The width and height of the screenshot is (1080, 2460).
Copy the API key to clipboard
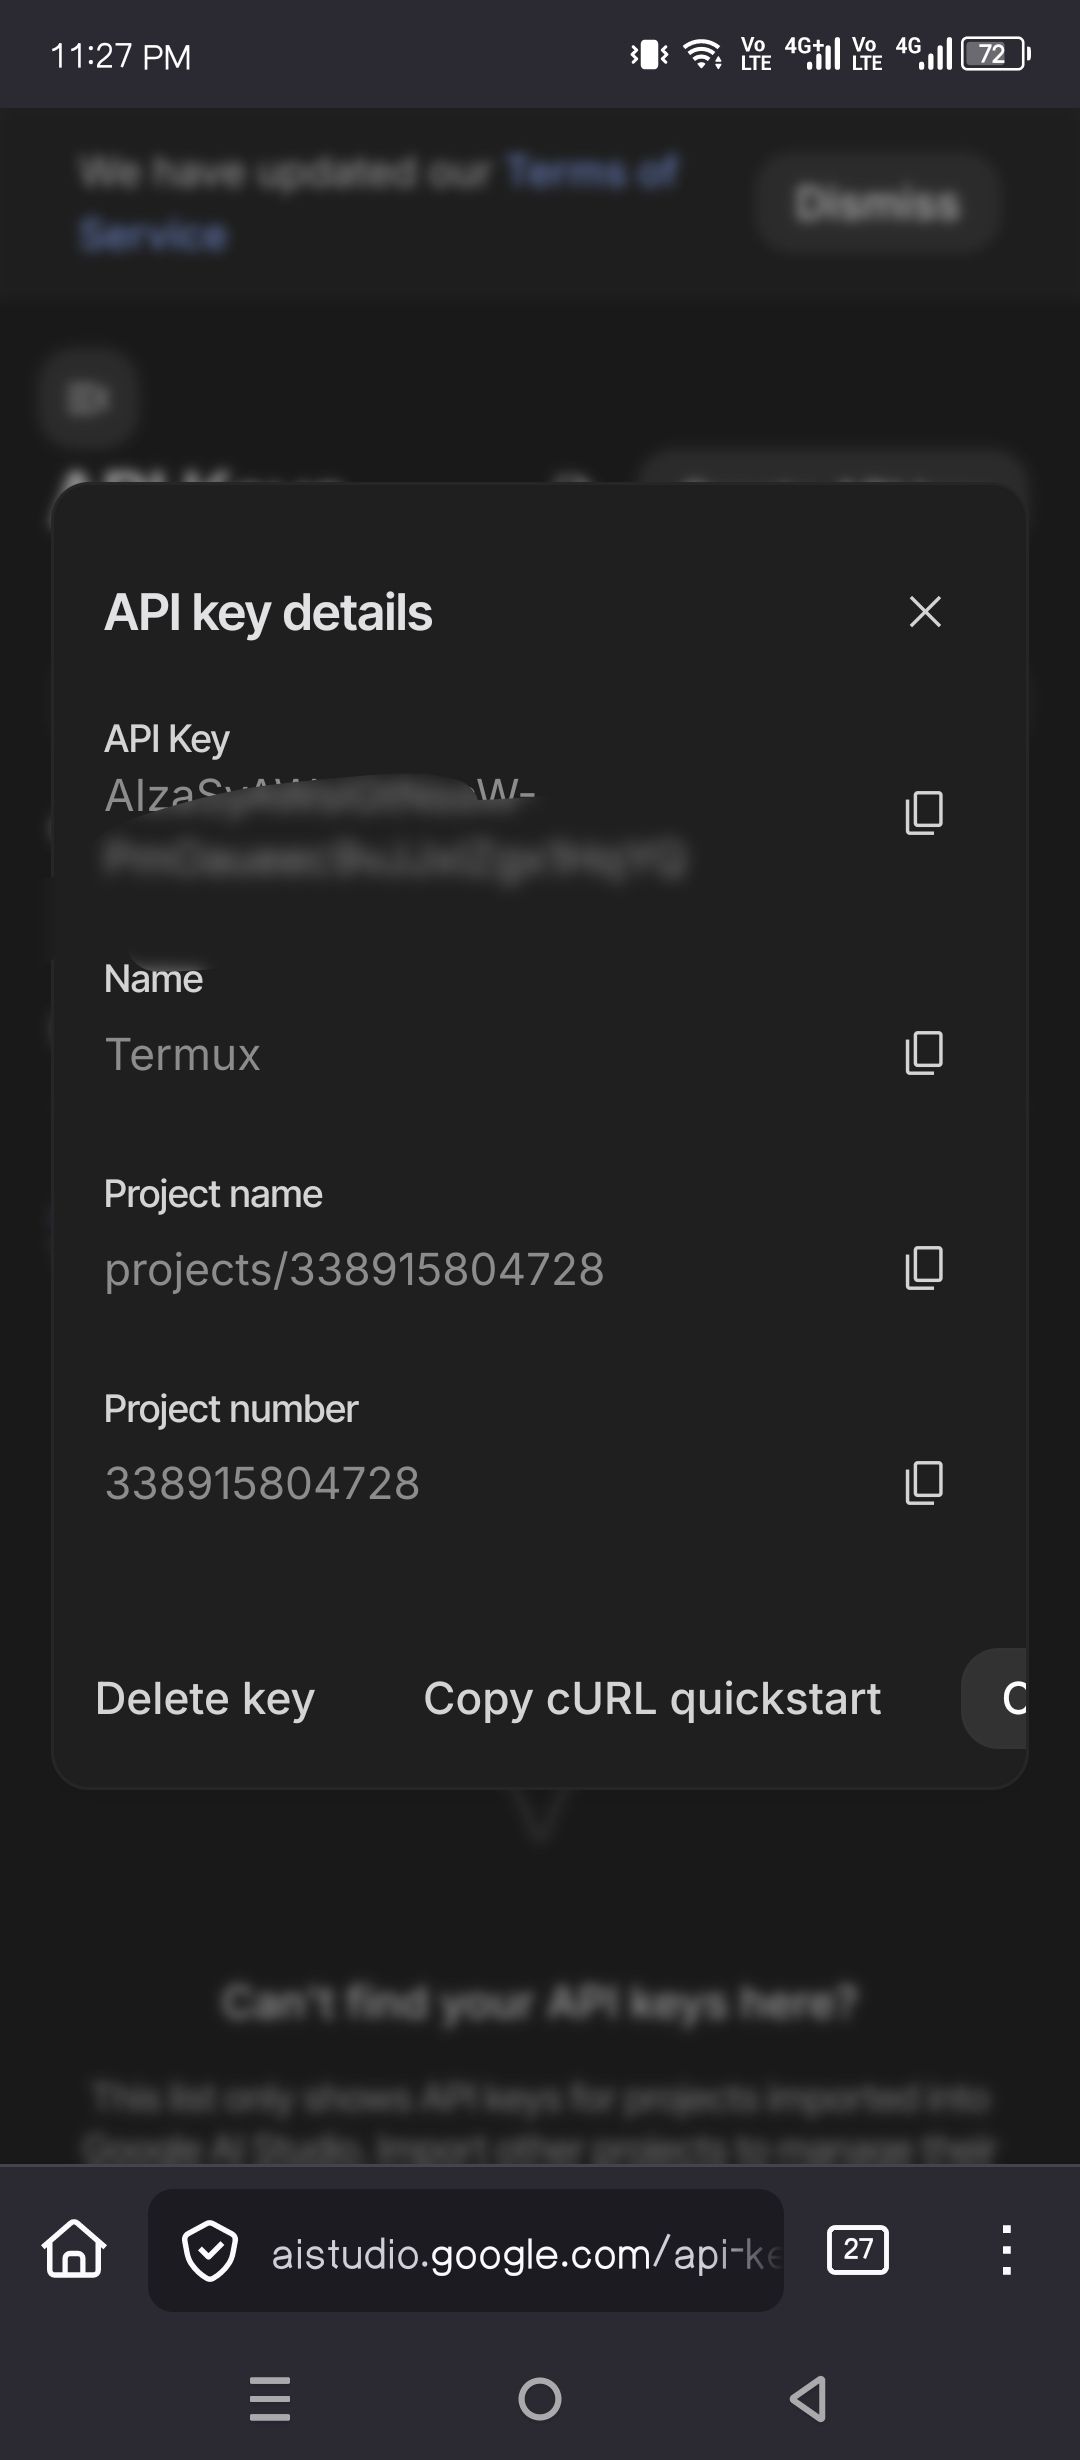(923, 812)
